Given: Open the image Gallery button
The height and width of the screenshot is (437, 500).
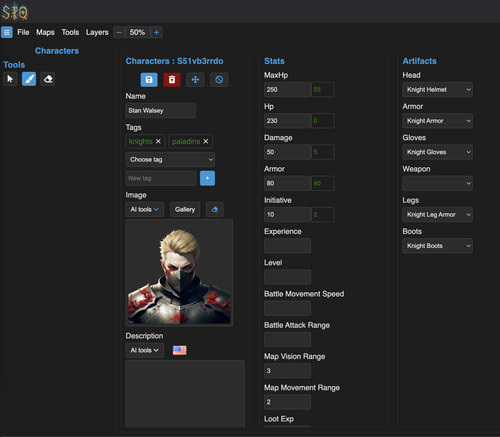Looking at the screenshot, I should tap(185, 209).
